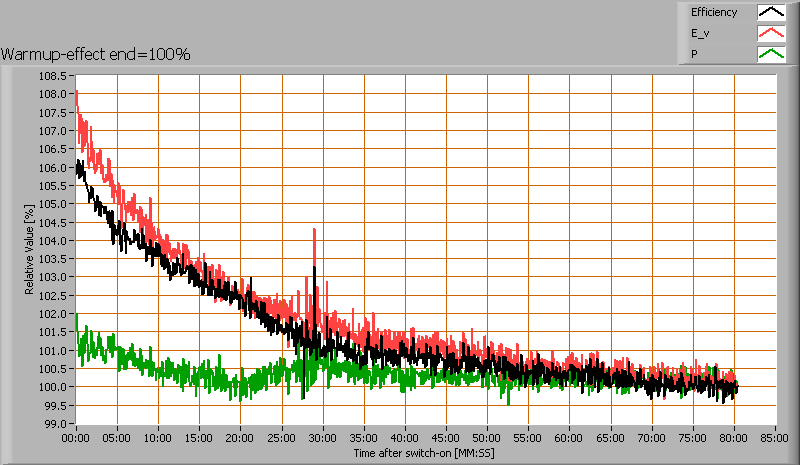The height and width of the screenshot is (465, 800).
Task: Select the Efficiency legend label
Action: (714, 13)
